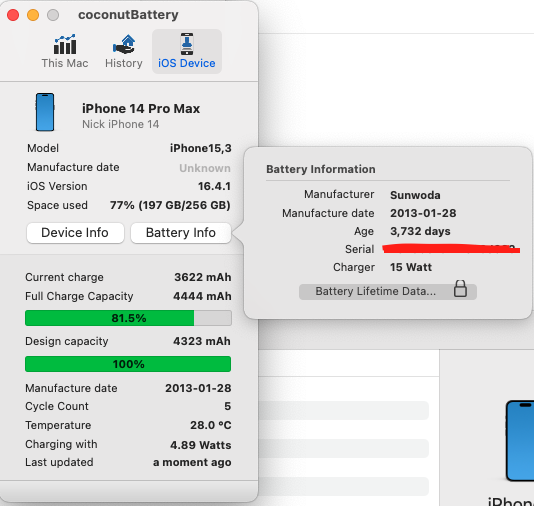Click the iPhone image in the background window

tap(520, 441)
